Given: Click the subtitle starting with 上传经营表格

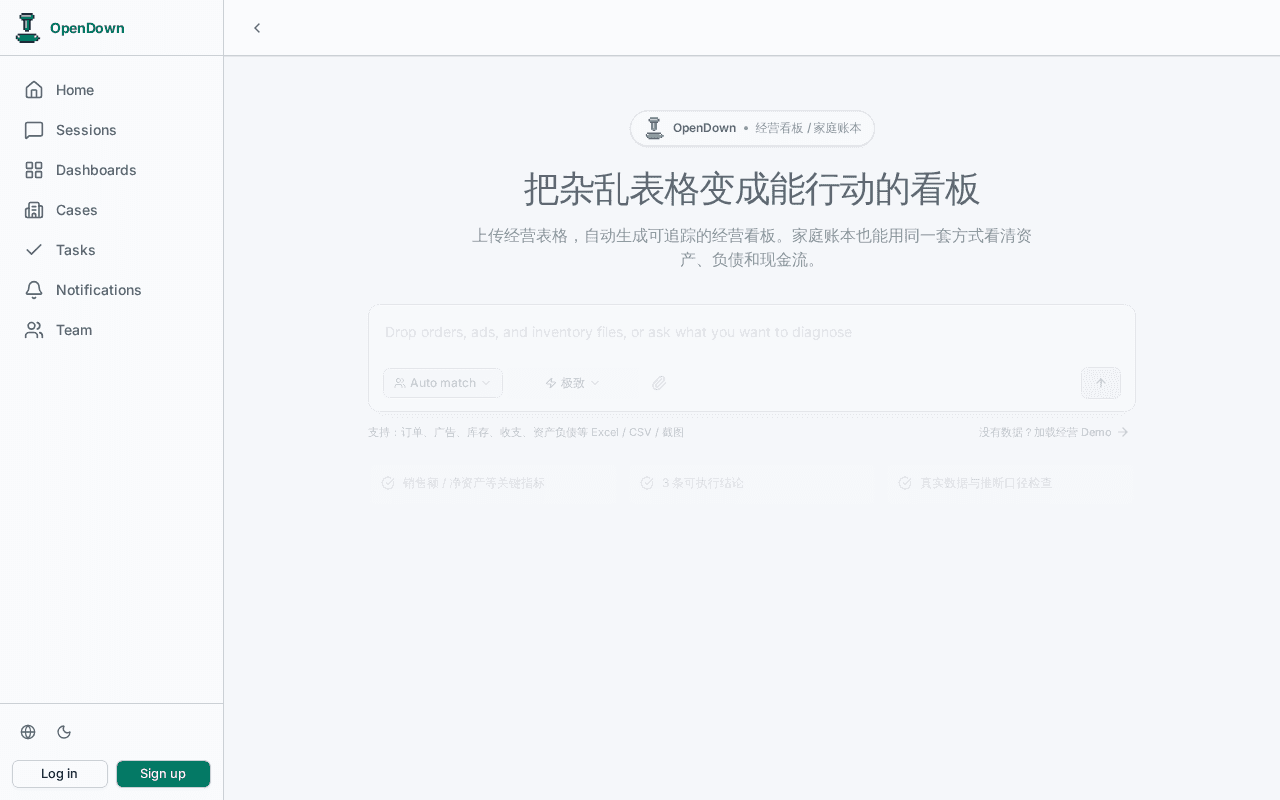Looking at the screenshot, I should pyautogui.click(x=752, y=248).
